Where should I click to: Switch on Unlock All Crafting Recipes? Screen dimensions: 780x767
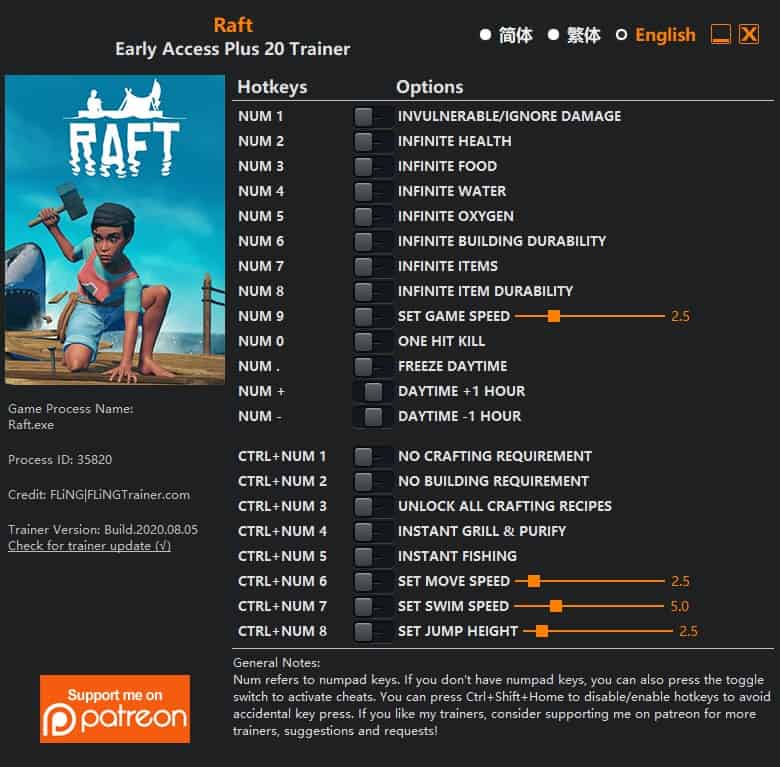(373, 506)
